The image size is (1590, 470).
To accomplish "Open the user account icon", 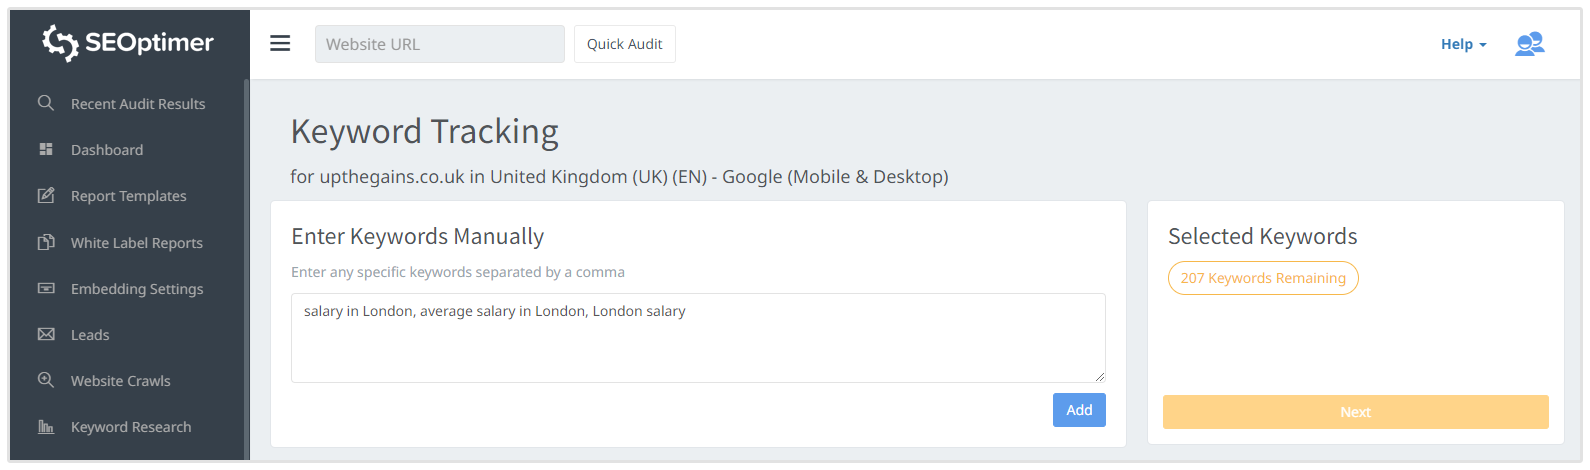I will pyautogui.click(x=1529, y=44).
